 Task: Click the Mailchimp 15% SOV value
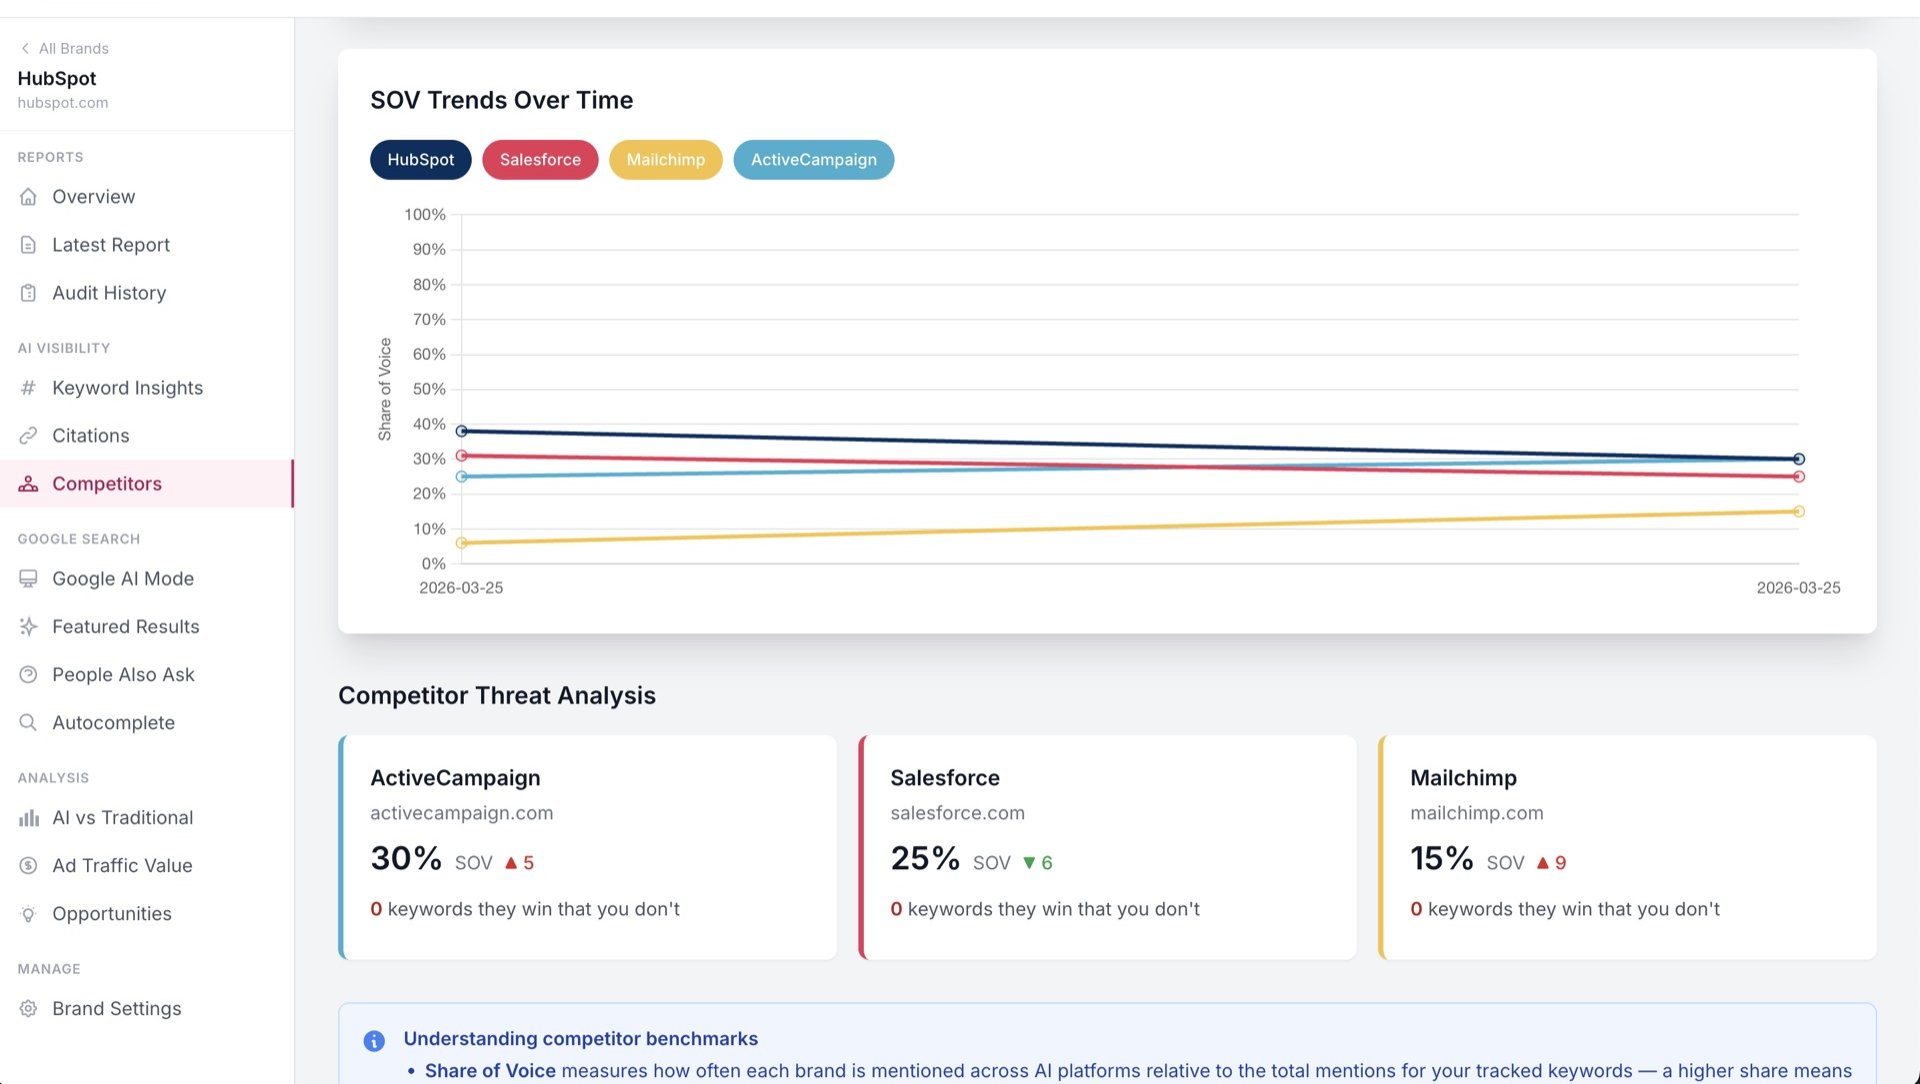click(x=1442, y=859)
